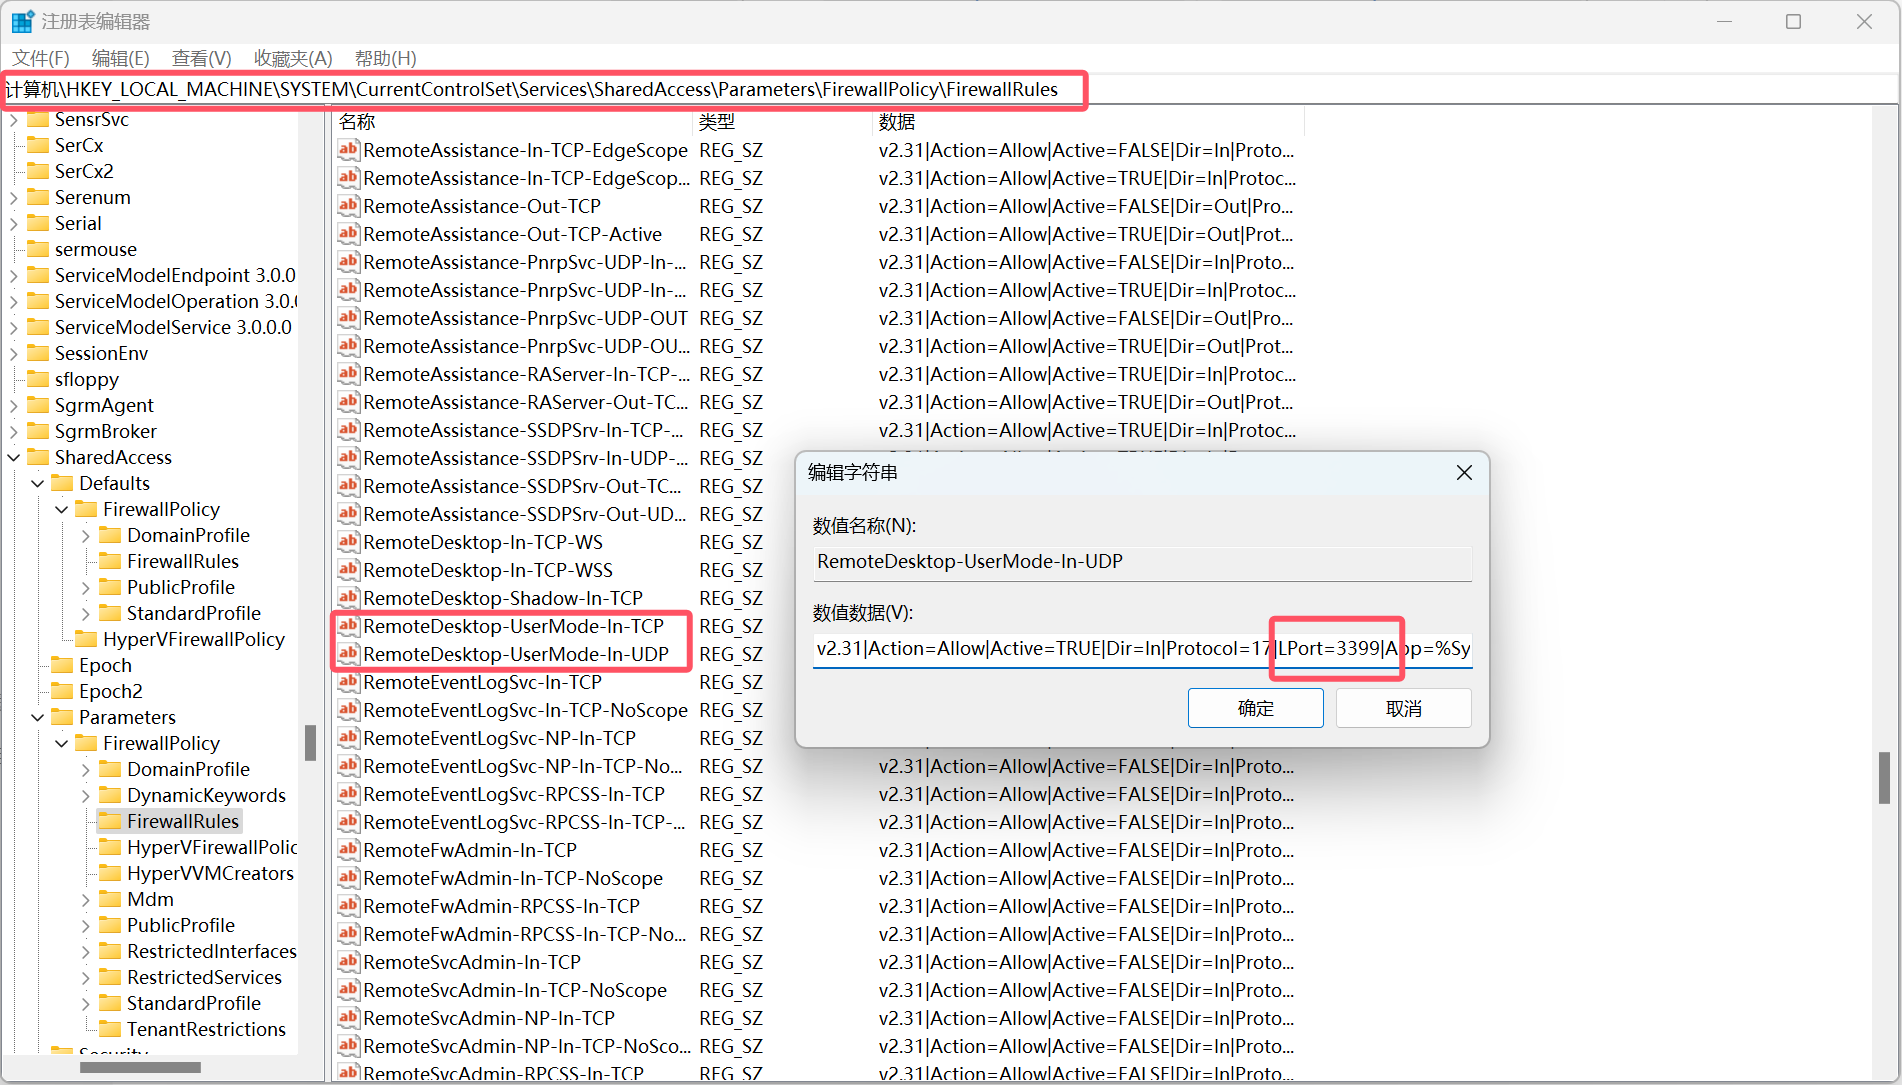Click the string icon beside RemoteDesktop-UserMode-In-TCP
The image size is (1902, 1085).
[348, 626]
